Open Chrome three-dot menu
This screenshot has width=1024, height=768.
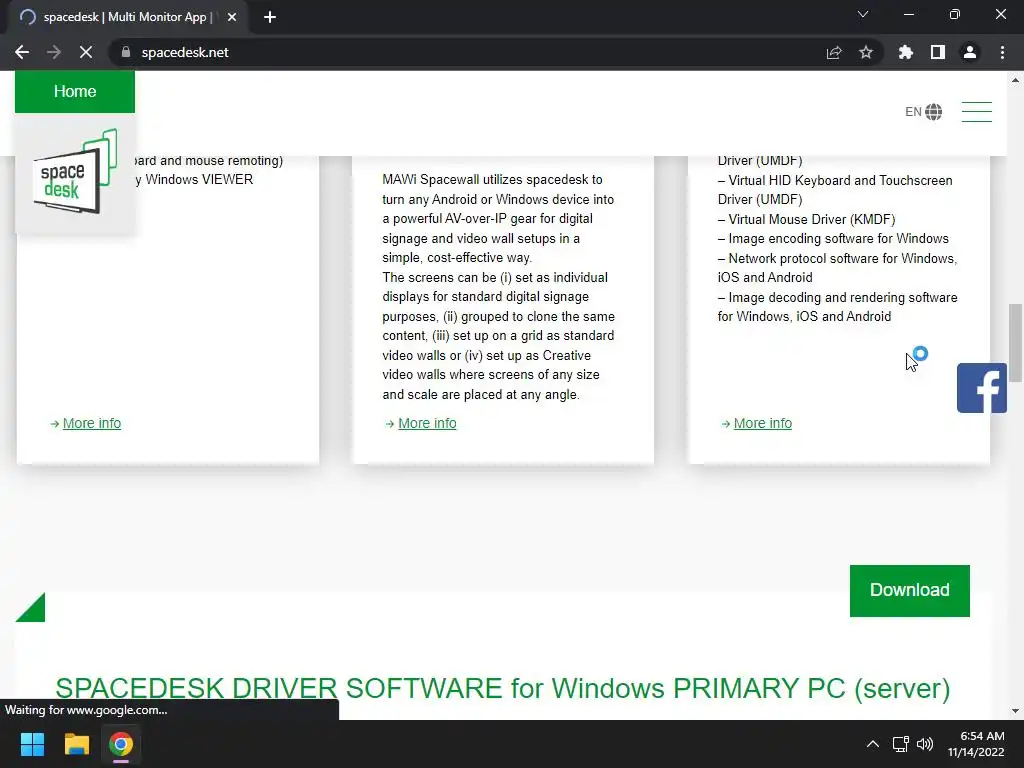1002,52
